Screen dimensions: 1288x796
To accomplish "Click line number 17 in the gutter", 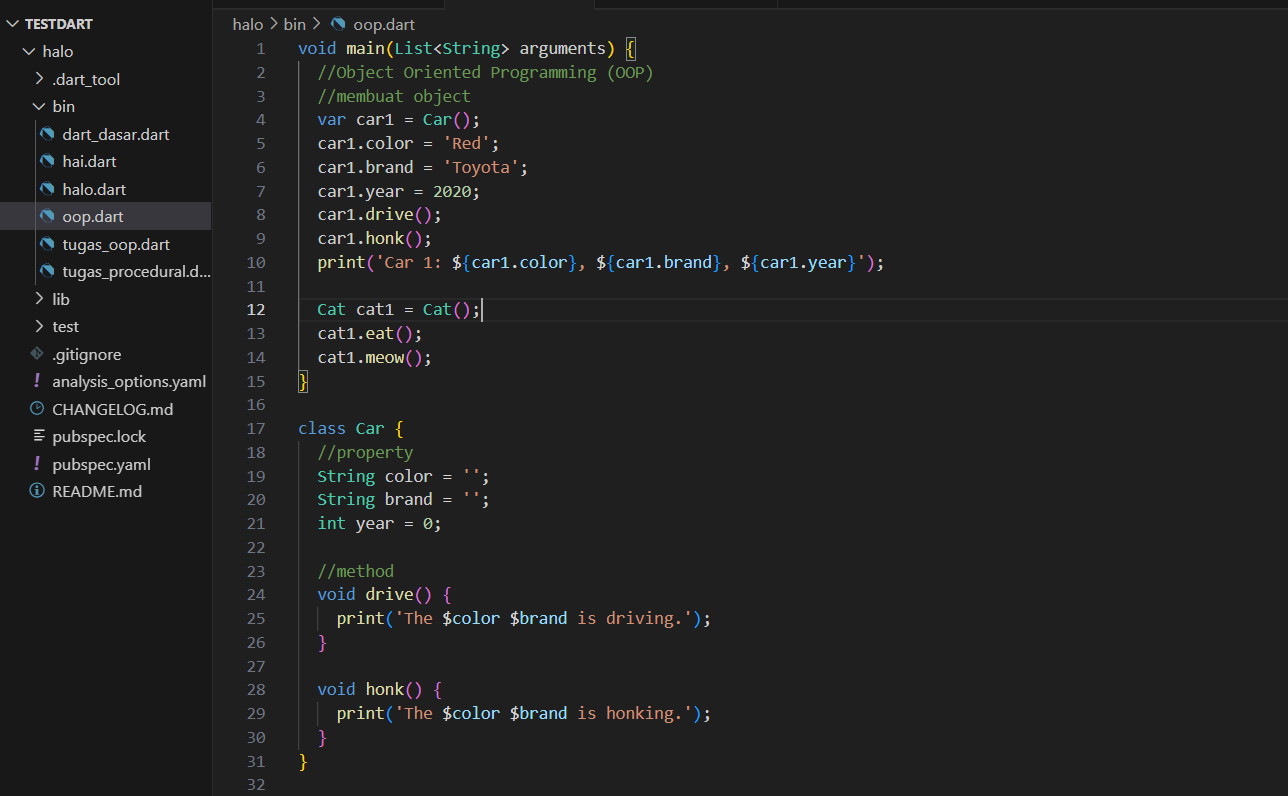I will point(256,428).
